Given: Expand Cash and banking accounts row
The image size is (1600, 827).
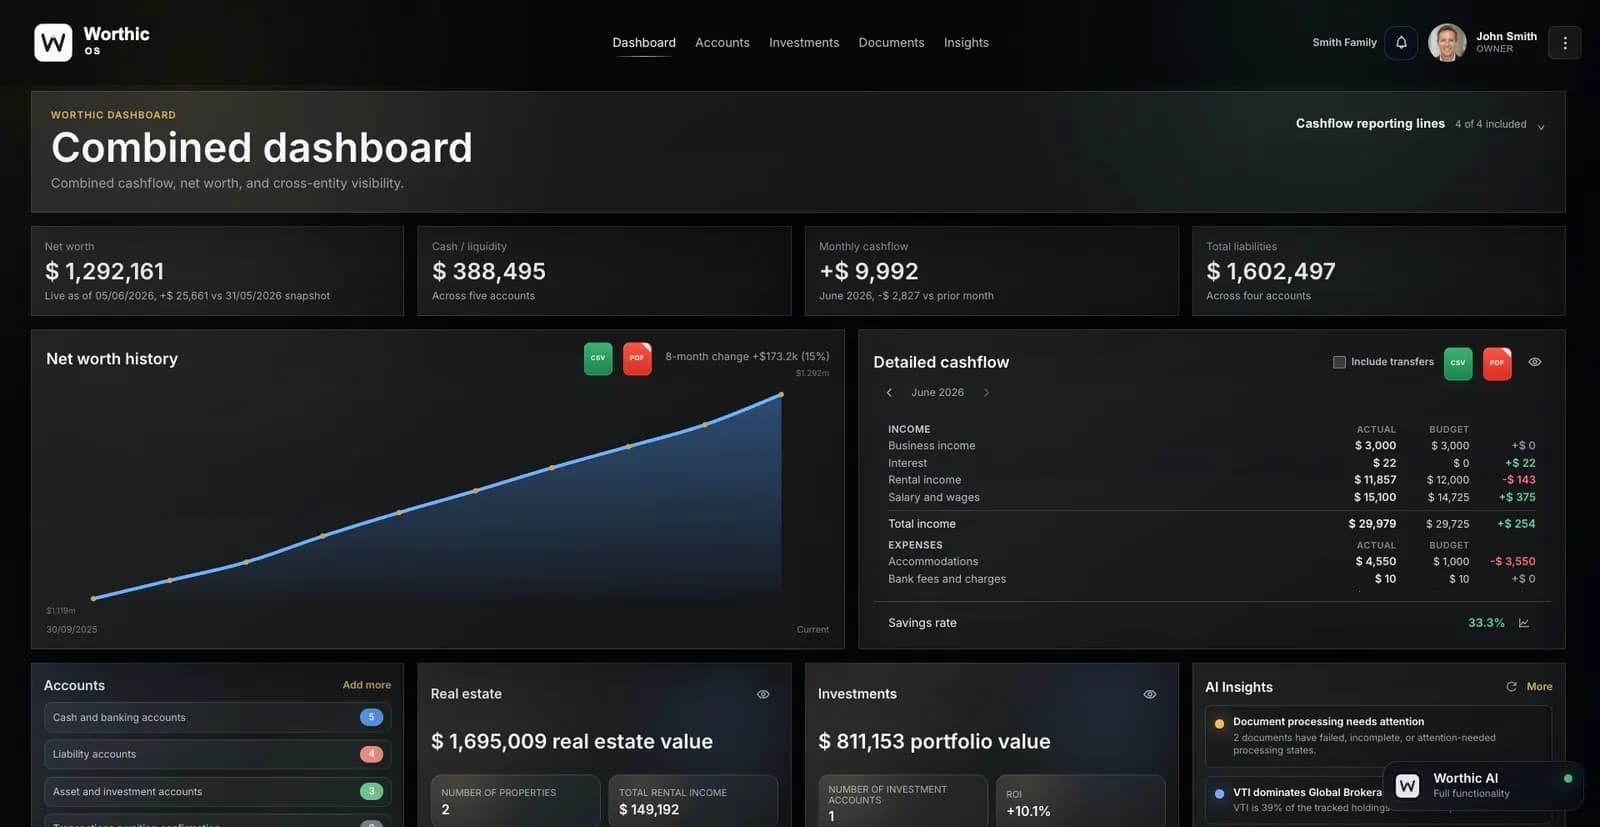Looking at the screenshot, I should (x=217, y=718).
